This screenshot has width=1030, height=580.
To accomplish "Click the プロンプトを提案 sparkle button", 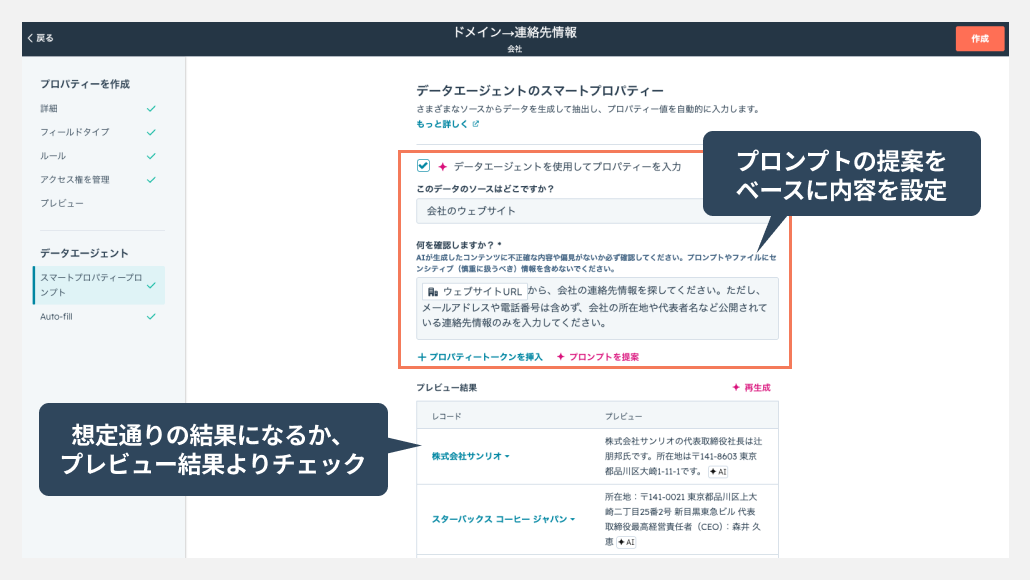I will (597, 357).
